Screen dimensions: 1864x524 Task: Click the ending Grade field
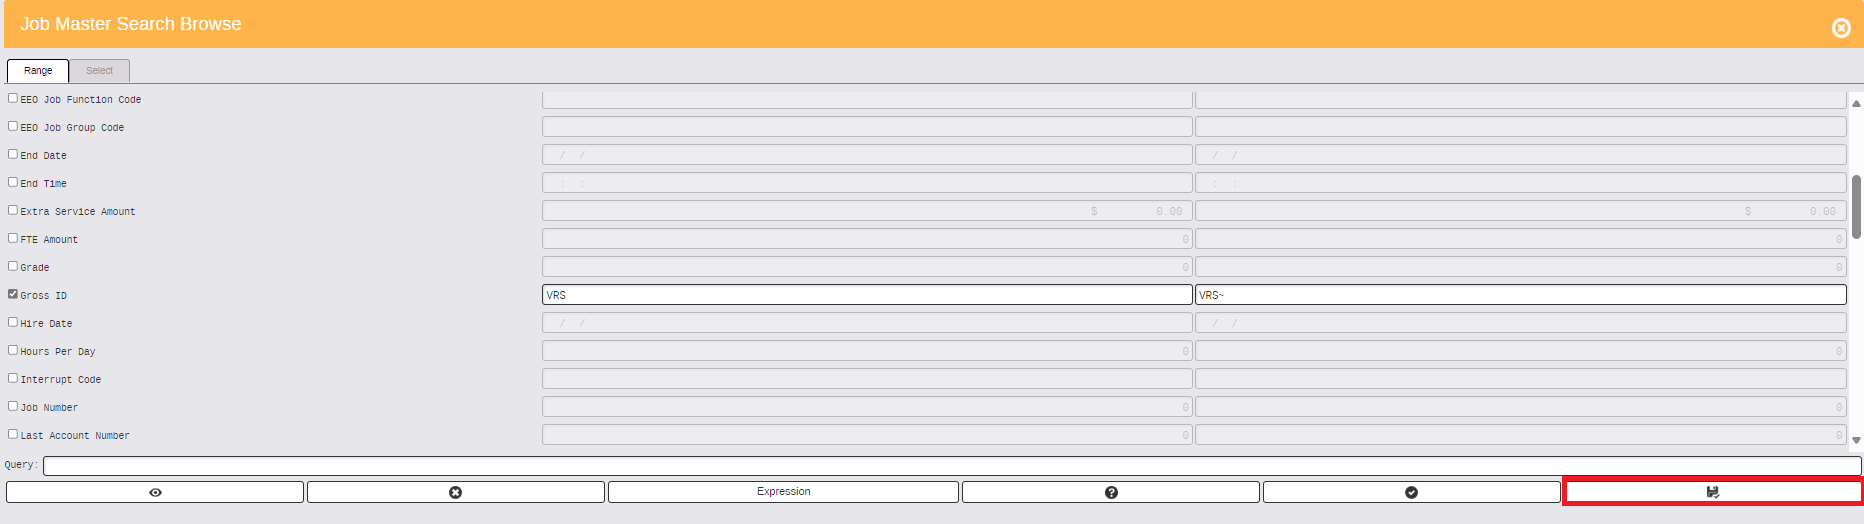(1520, 267)
